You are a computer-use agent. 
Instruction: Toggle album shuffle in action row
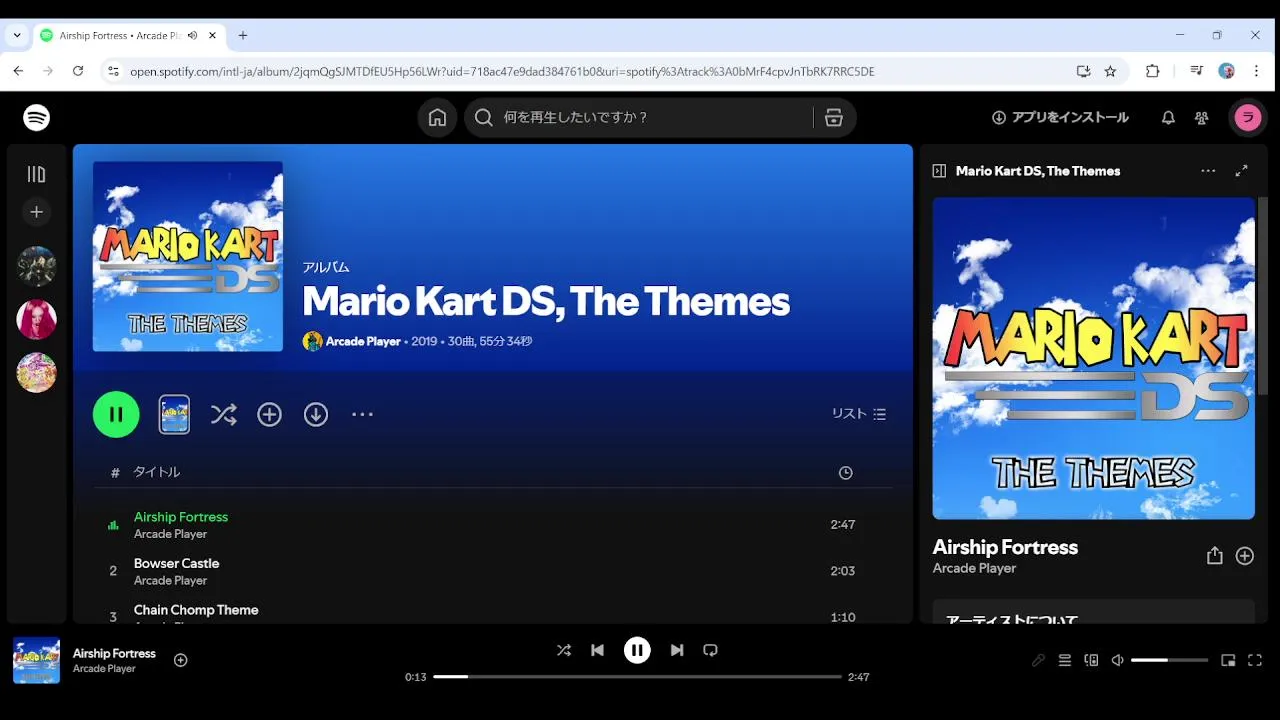(x=223, y=414)
